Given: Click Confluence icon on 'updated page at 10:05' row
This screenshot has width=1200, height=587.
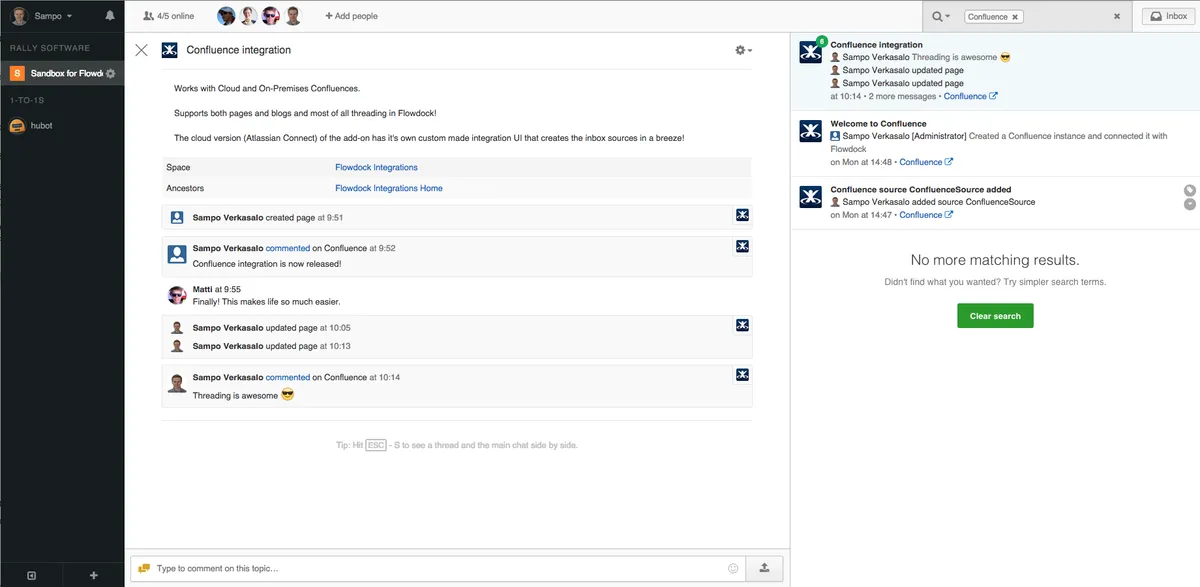Looking at the screenshot, I should (x=742, y=325).
